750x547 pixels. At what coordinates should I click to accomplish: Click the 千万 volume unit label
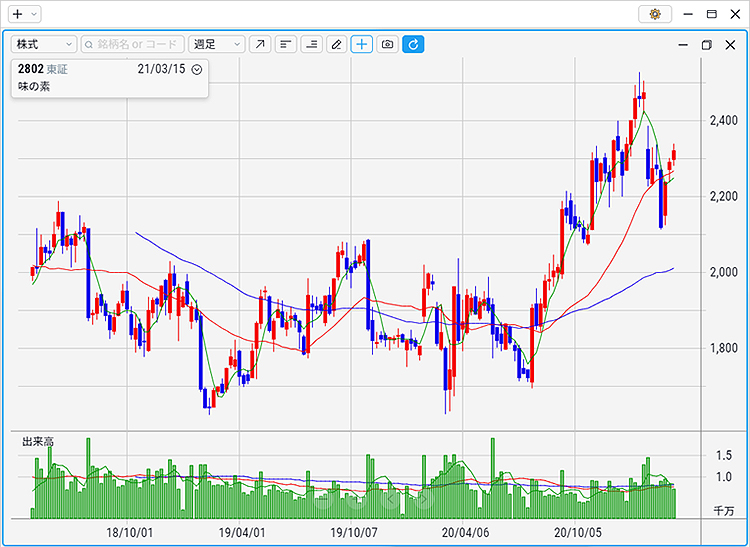(x=724, y=511)
